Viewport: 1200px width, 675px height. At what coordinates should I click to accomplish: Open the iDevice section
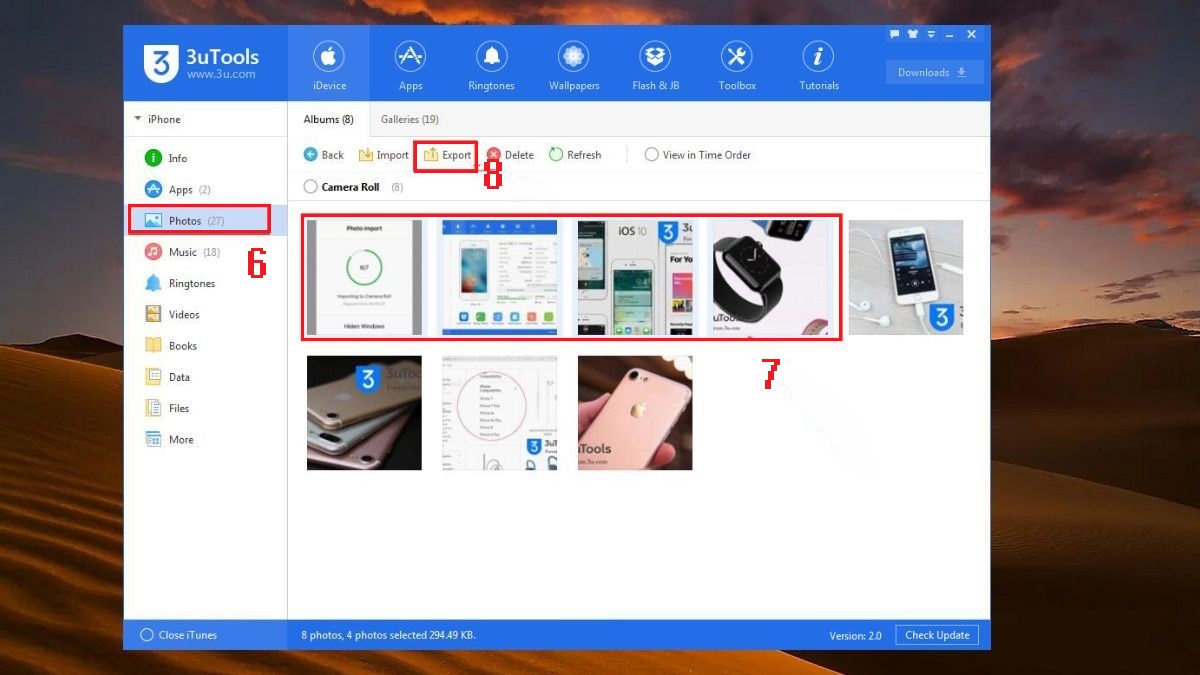329,65
